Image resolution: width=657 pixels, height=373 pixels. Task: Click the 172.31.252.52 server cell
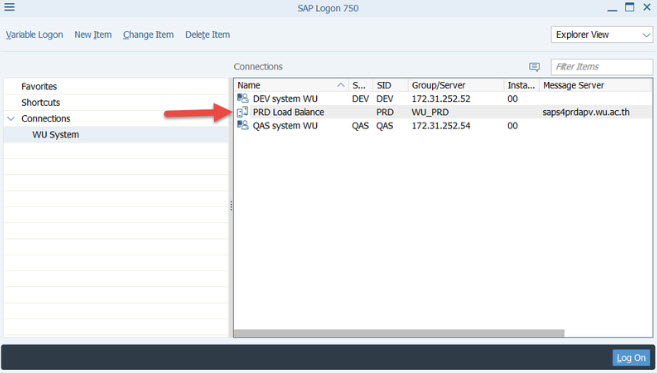(x=441, y=98)
